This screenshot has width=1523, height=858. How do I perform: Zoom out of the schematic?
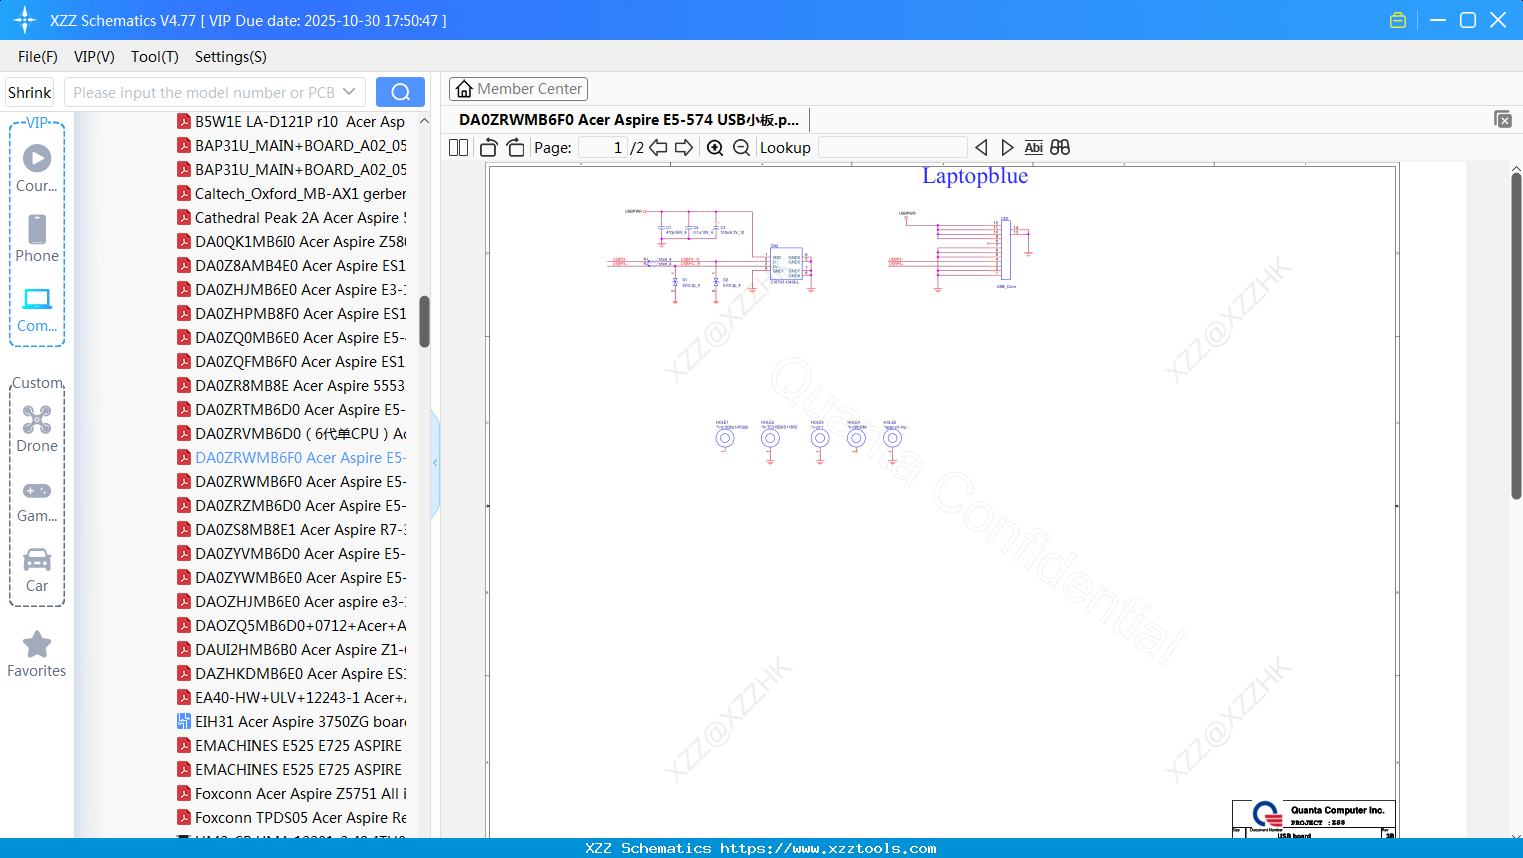point(741,148)
